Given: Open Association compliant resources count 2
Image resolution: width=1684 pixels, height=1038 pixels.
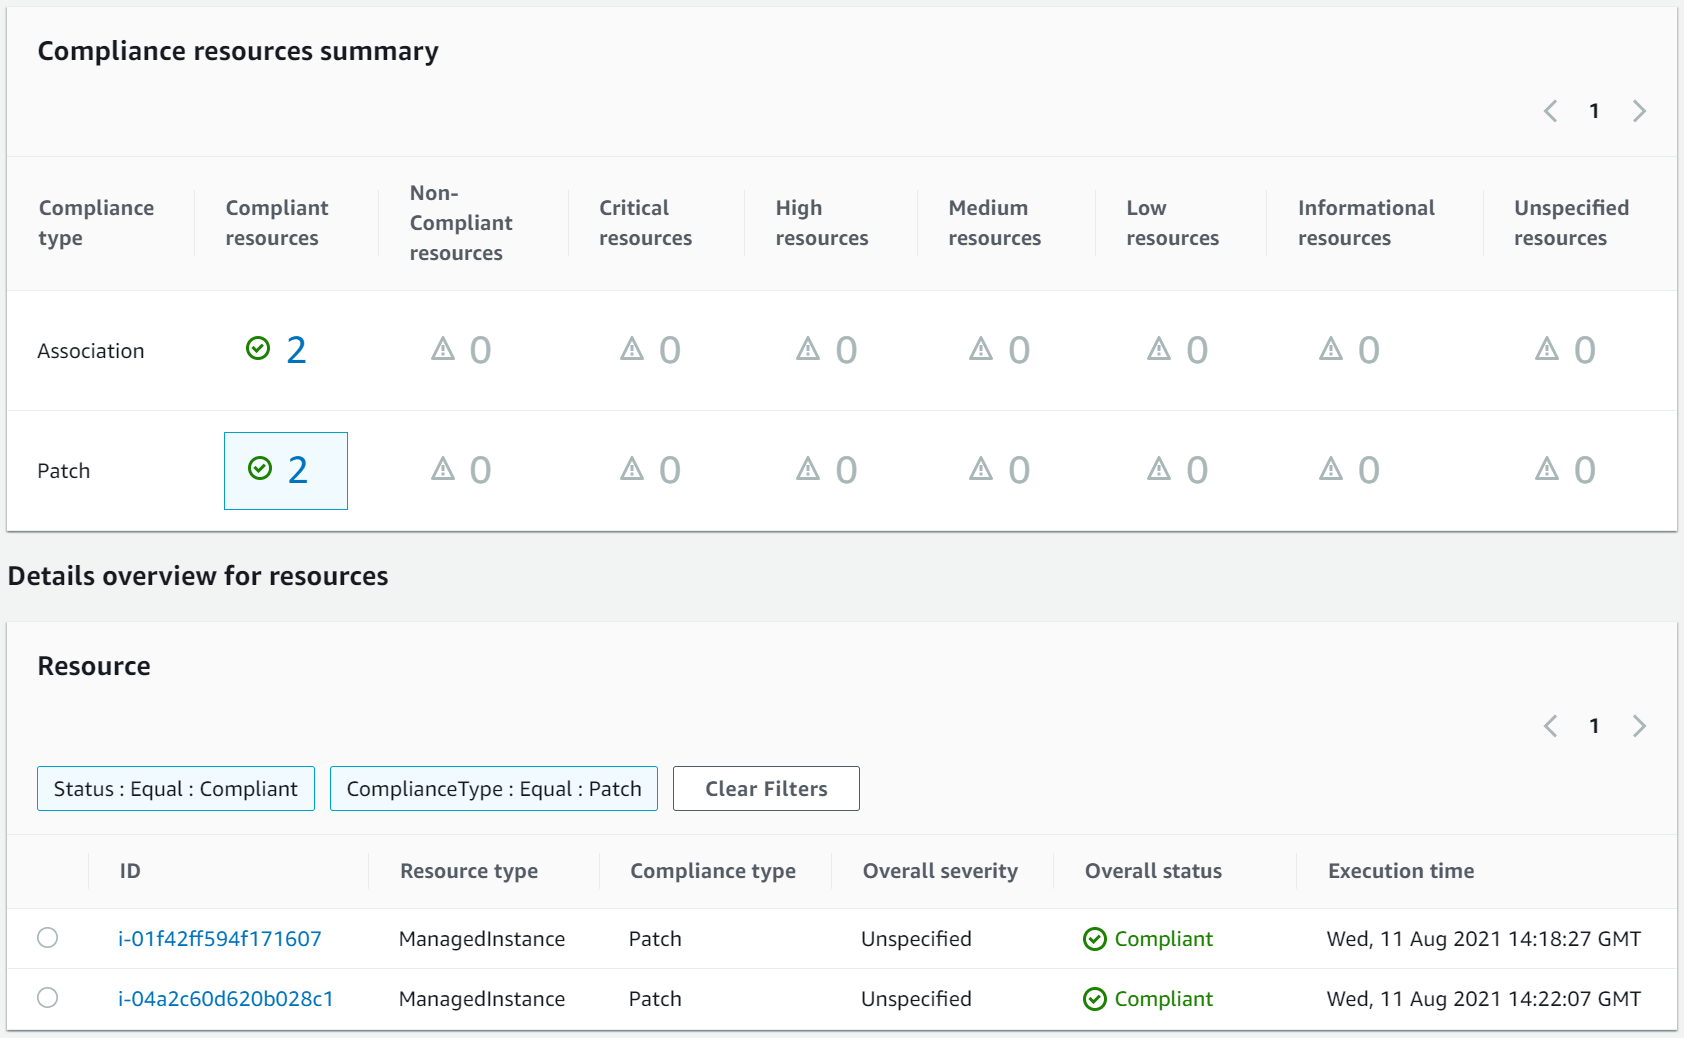Looking at the screenshot, I should [296, 350].
